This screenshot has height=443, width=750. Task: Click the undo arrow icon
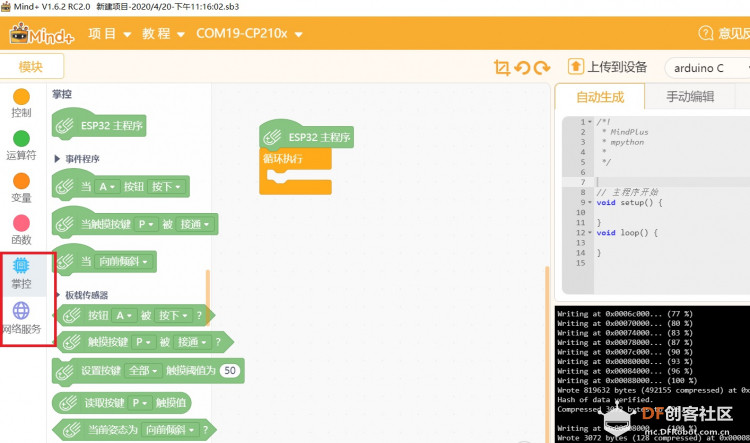522,68
